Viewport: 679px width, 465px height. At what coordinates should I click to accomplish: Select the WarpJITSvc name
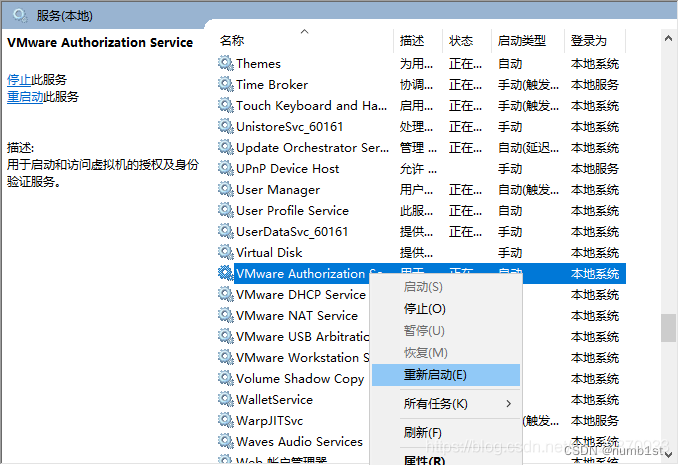click(x=269, y=421)
